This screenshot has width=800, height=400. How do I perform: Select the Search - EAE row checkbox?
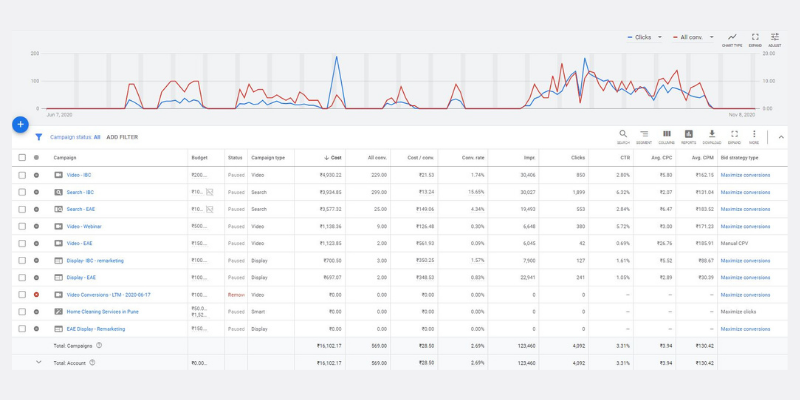(x=22, y=209)
